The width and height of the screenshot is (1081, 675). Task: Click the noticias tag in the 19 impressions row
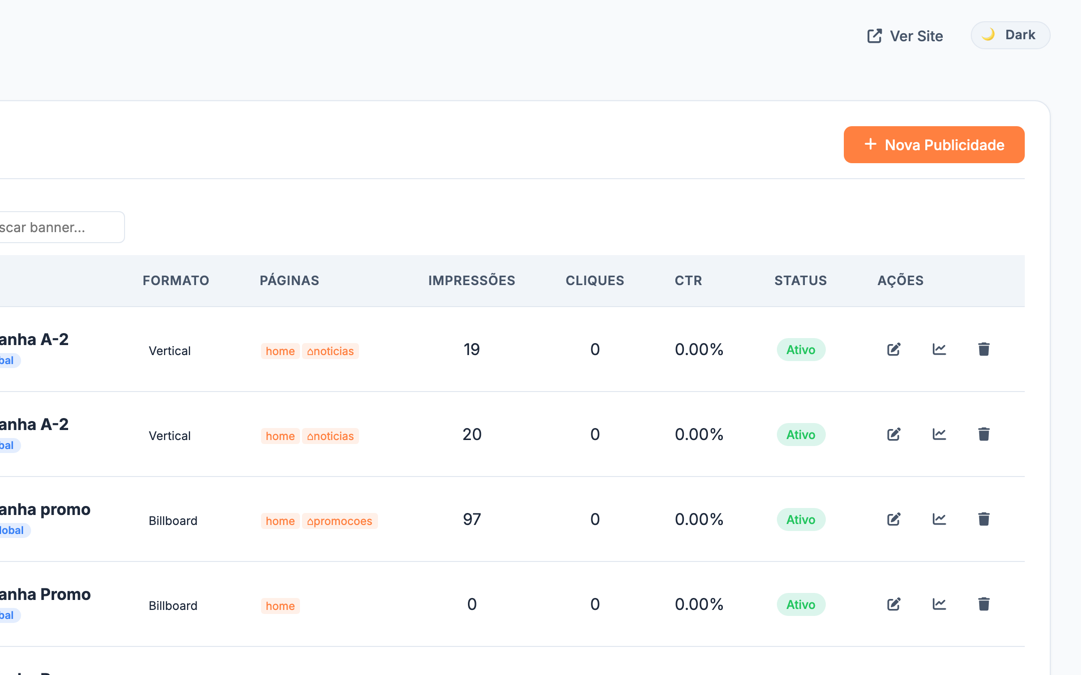tap(330, 351)
